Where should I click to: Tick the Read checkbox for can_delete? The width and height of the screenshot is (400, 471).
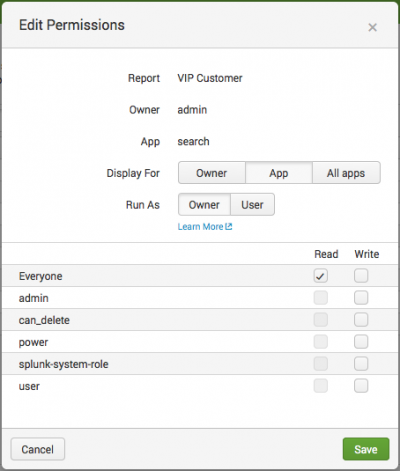[x=321, y=320]
